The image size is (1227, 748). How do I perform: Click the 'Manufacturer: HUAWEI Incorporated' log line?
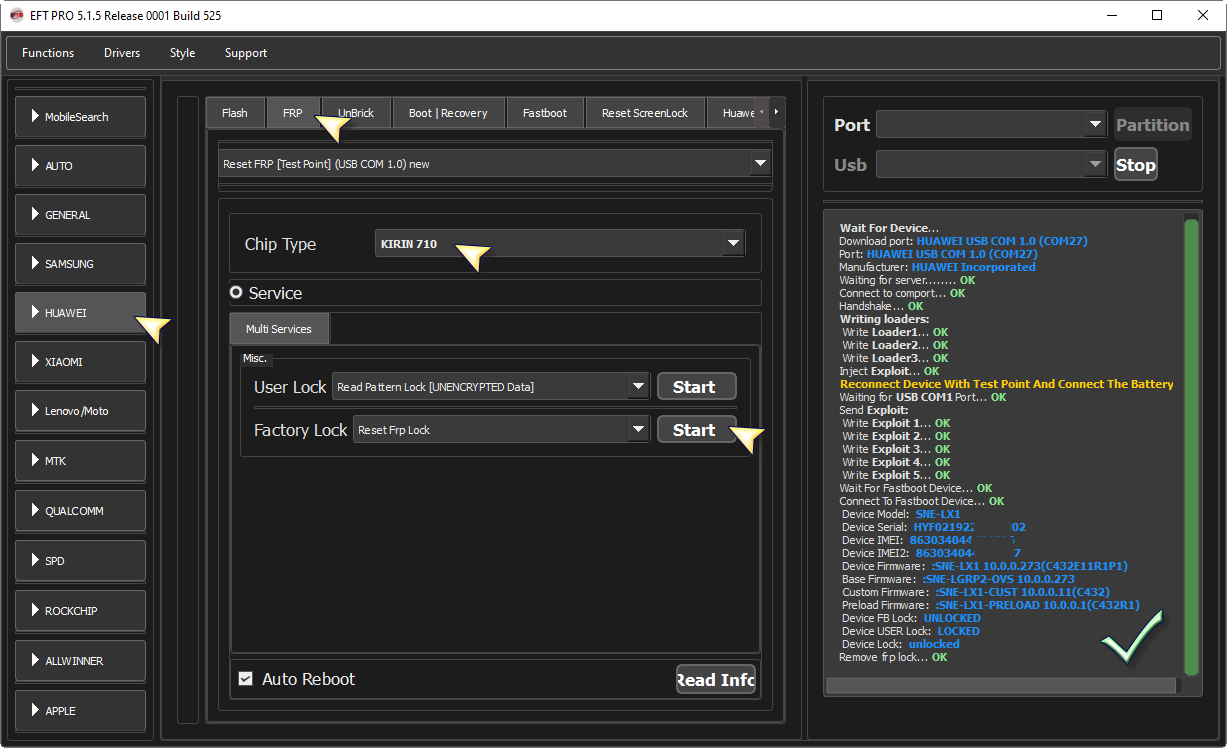click(x=937, y=267)
